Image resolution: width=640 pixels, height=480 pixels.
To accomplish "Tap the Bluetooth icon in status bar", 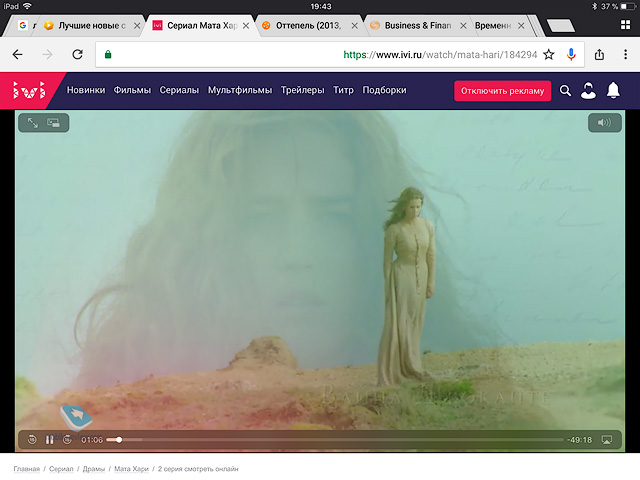I will pos(595,6).
